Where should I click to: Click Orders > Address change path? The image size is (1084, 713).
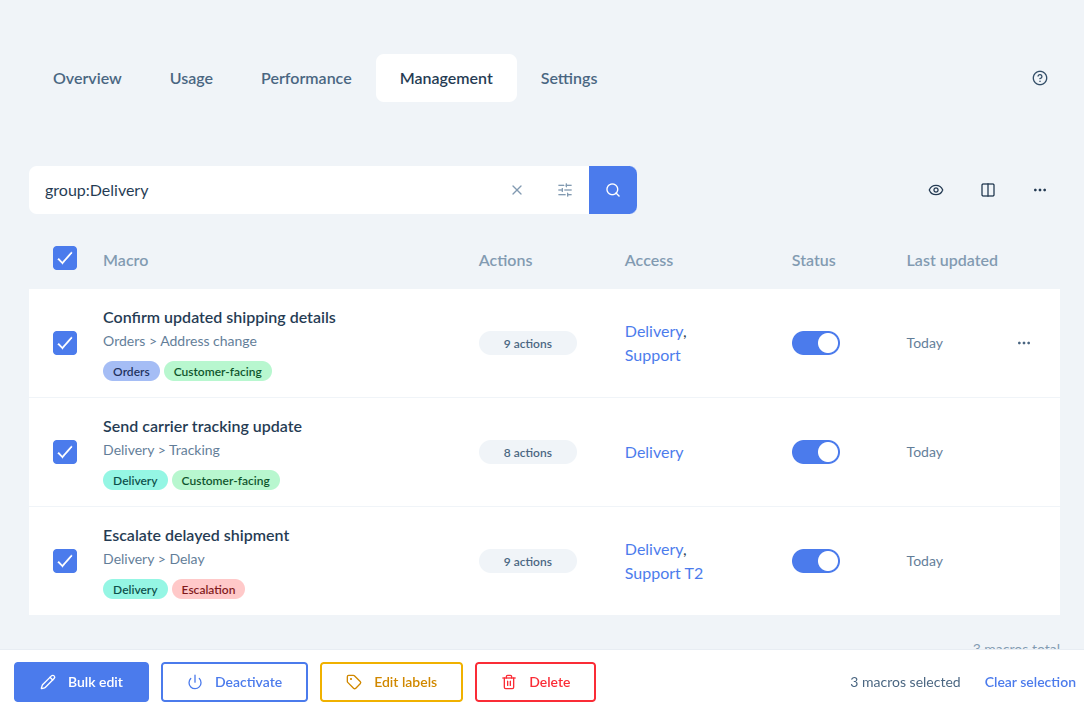click(x=180, y=342)
